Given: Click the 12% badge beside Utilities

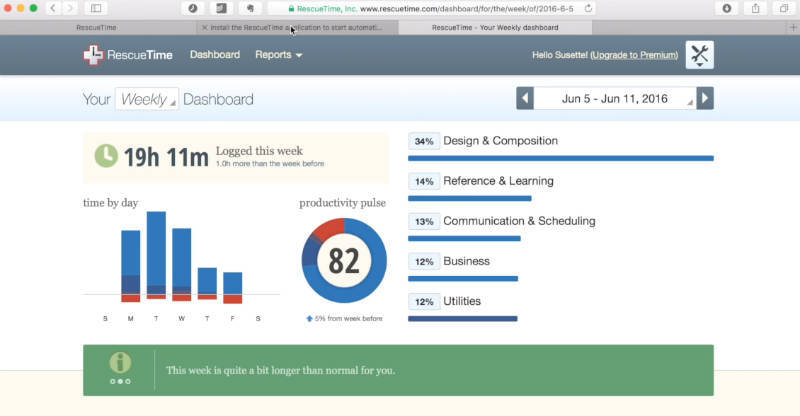Looking at the screenshot, I should pyautogui.click(x=424, y=302).
